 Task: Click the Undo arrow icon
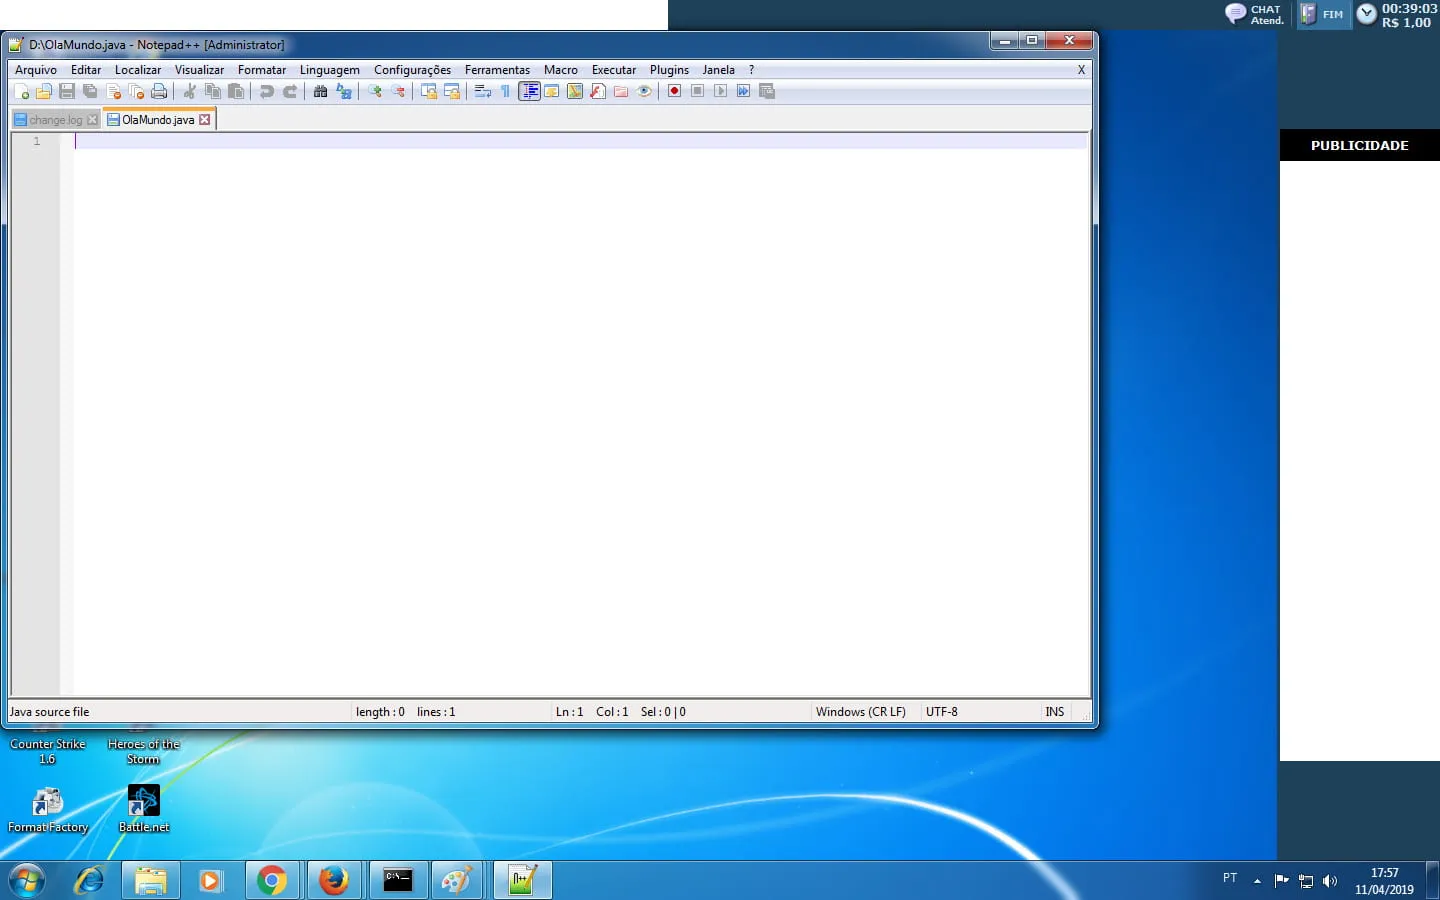[266, 91]
